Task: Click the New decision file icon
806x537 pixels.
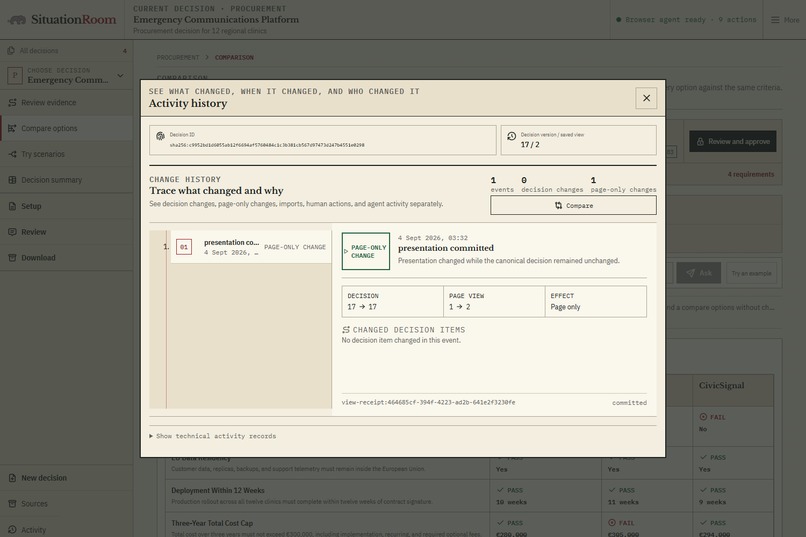Action: [x=12, y=478]
